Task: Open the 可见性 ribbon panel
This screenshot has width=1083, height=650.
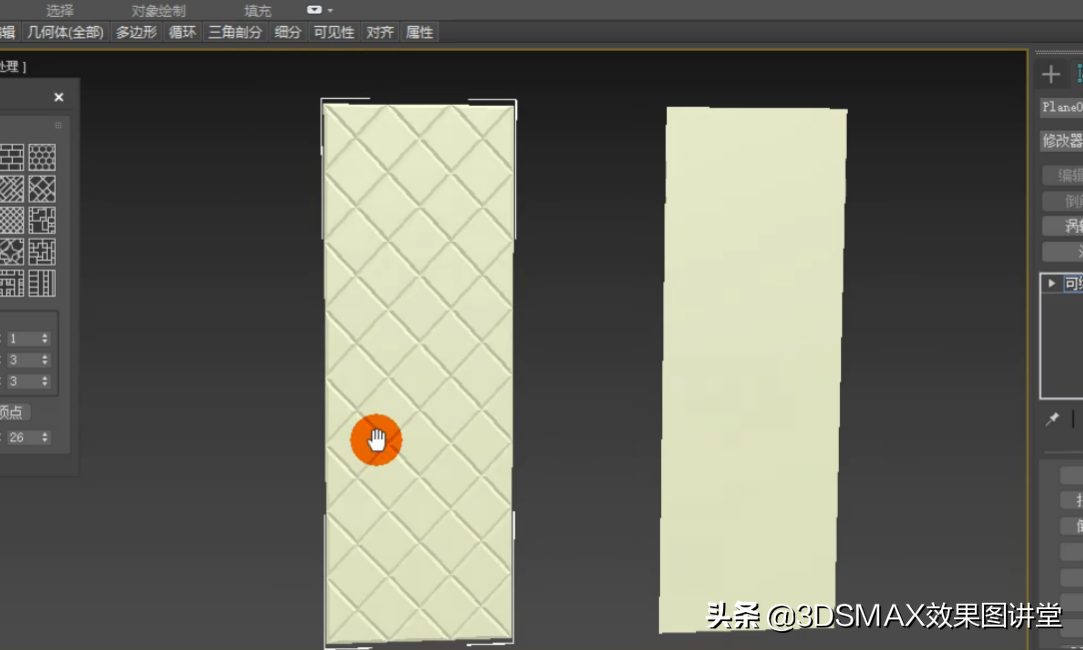Action: [x=334, y=32]
